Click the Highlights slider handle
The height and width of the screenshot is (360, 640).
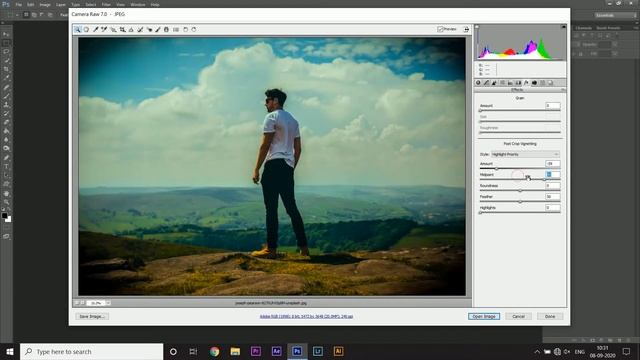[x=480, y=213]
